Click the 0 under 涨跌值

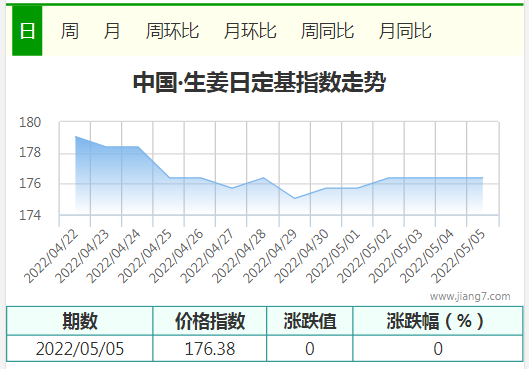pyautogui.click(x=310, y=348)
